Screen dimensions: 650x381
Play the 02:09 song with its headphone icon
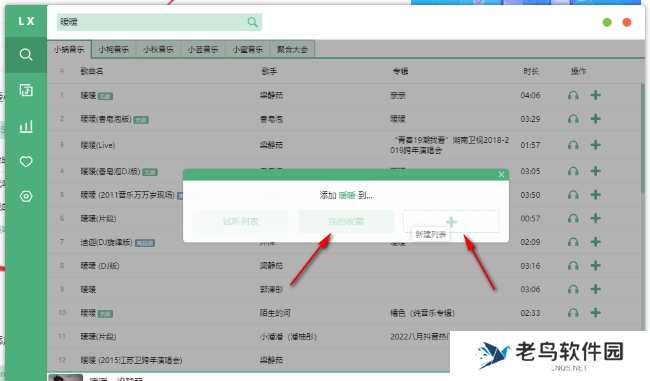coord(573,242)
